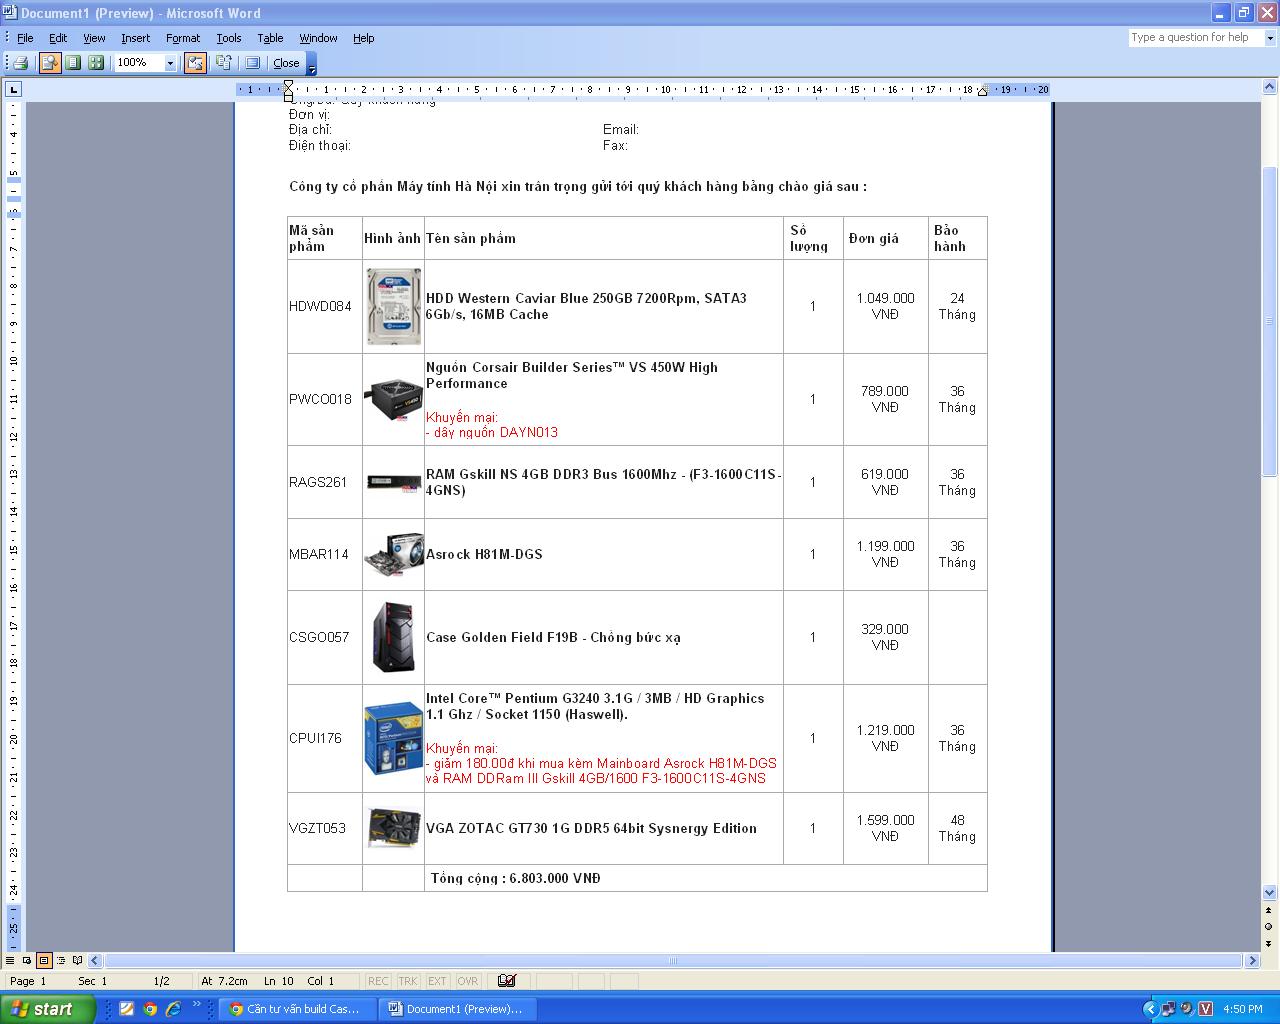Click the Select Browse Object circle button
This screenshot has width=1280, height=1024.
(x=1270, y=926)
